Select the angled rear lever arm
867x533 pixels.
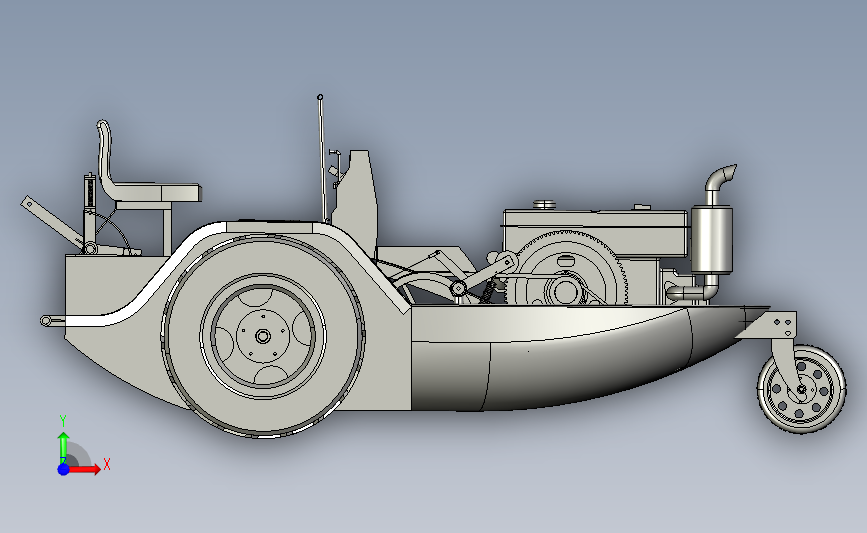[x=53, y=222]
